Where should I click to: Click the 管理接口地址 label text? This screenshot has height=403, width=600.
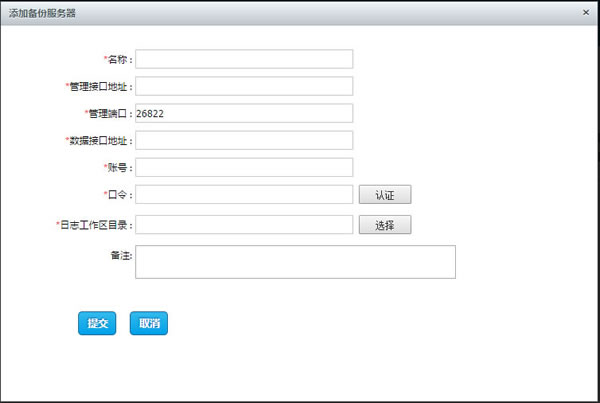point(100,87)
